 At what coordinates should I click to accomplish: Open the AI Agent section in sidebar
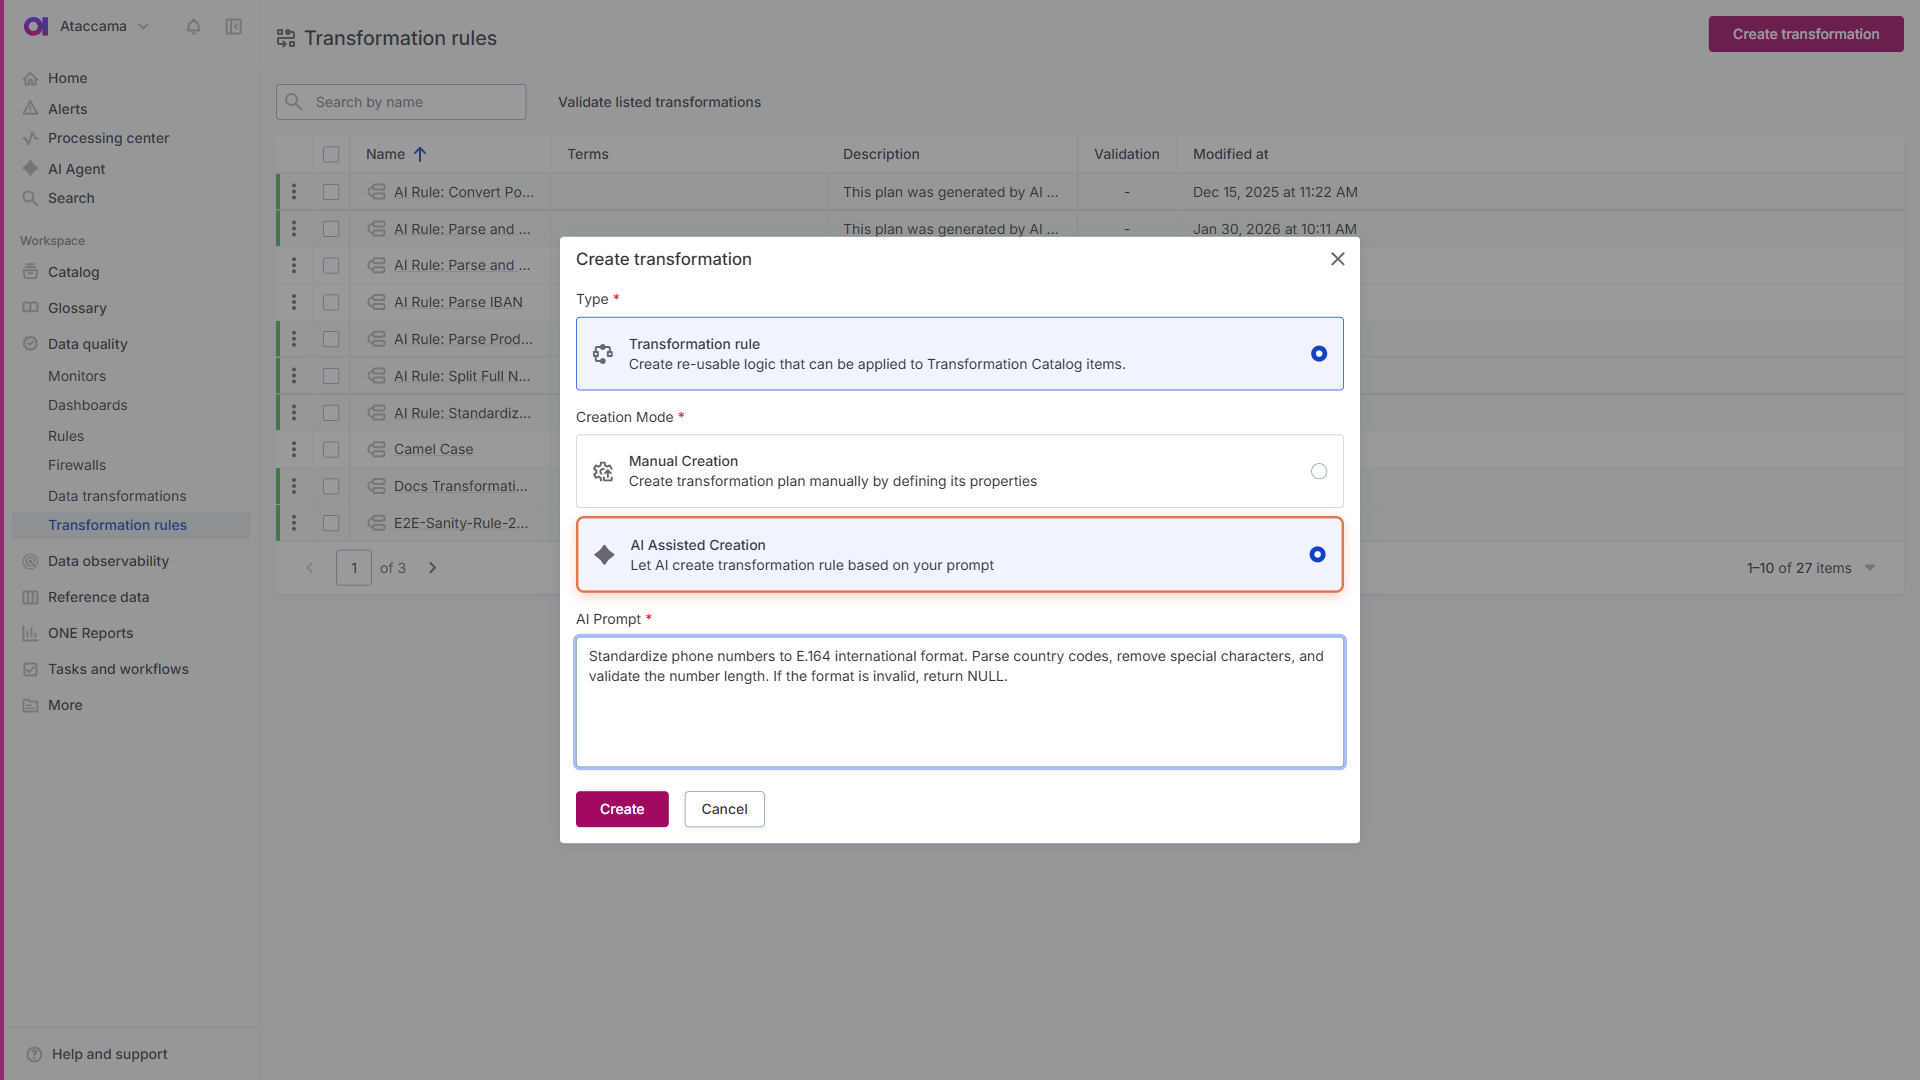[x=76, y=168]
